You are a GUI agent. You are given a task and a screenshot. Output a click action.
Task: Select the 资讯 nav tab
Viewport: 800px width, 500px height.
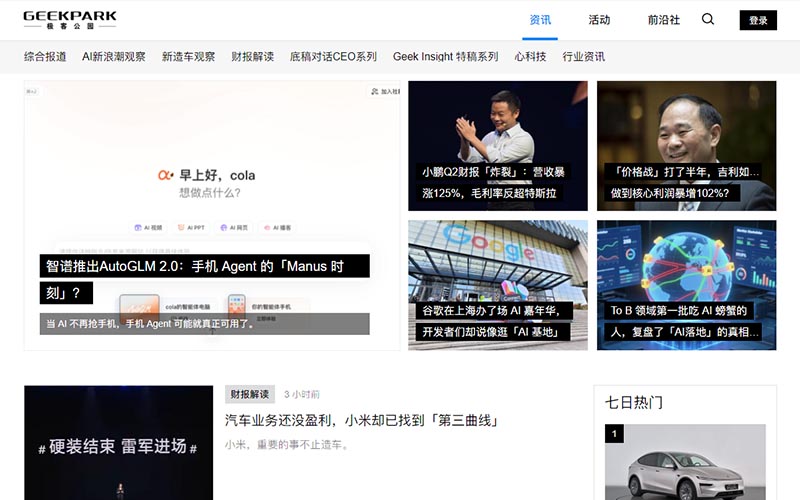coord(540,20)
